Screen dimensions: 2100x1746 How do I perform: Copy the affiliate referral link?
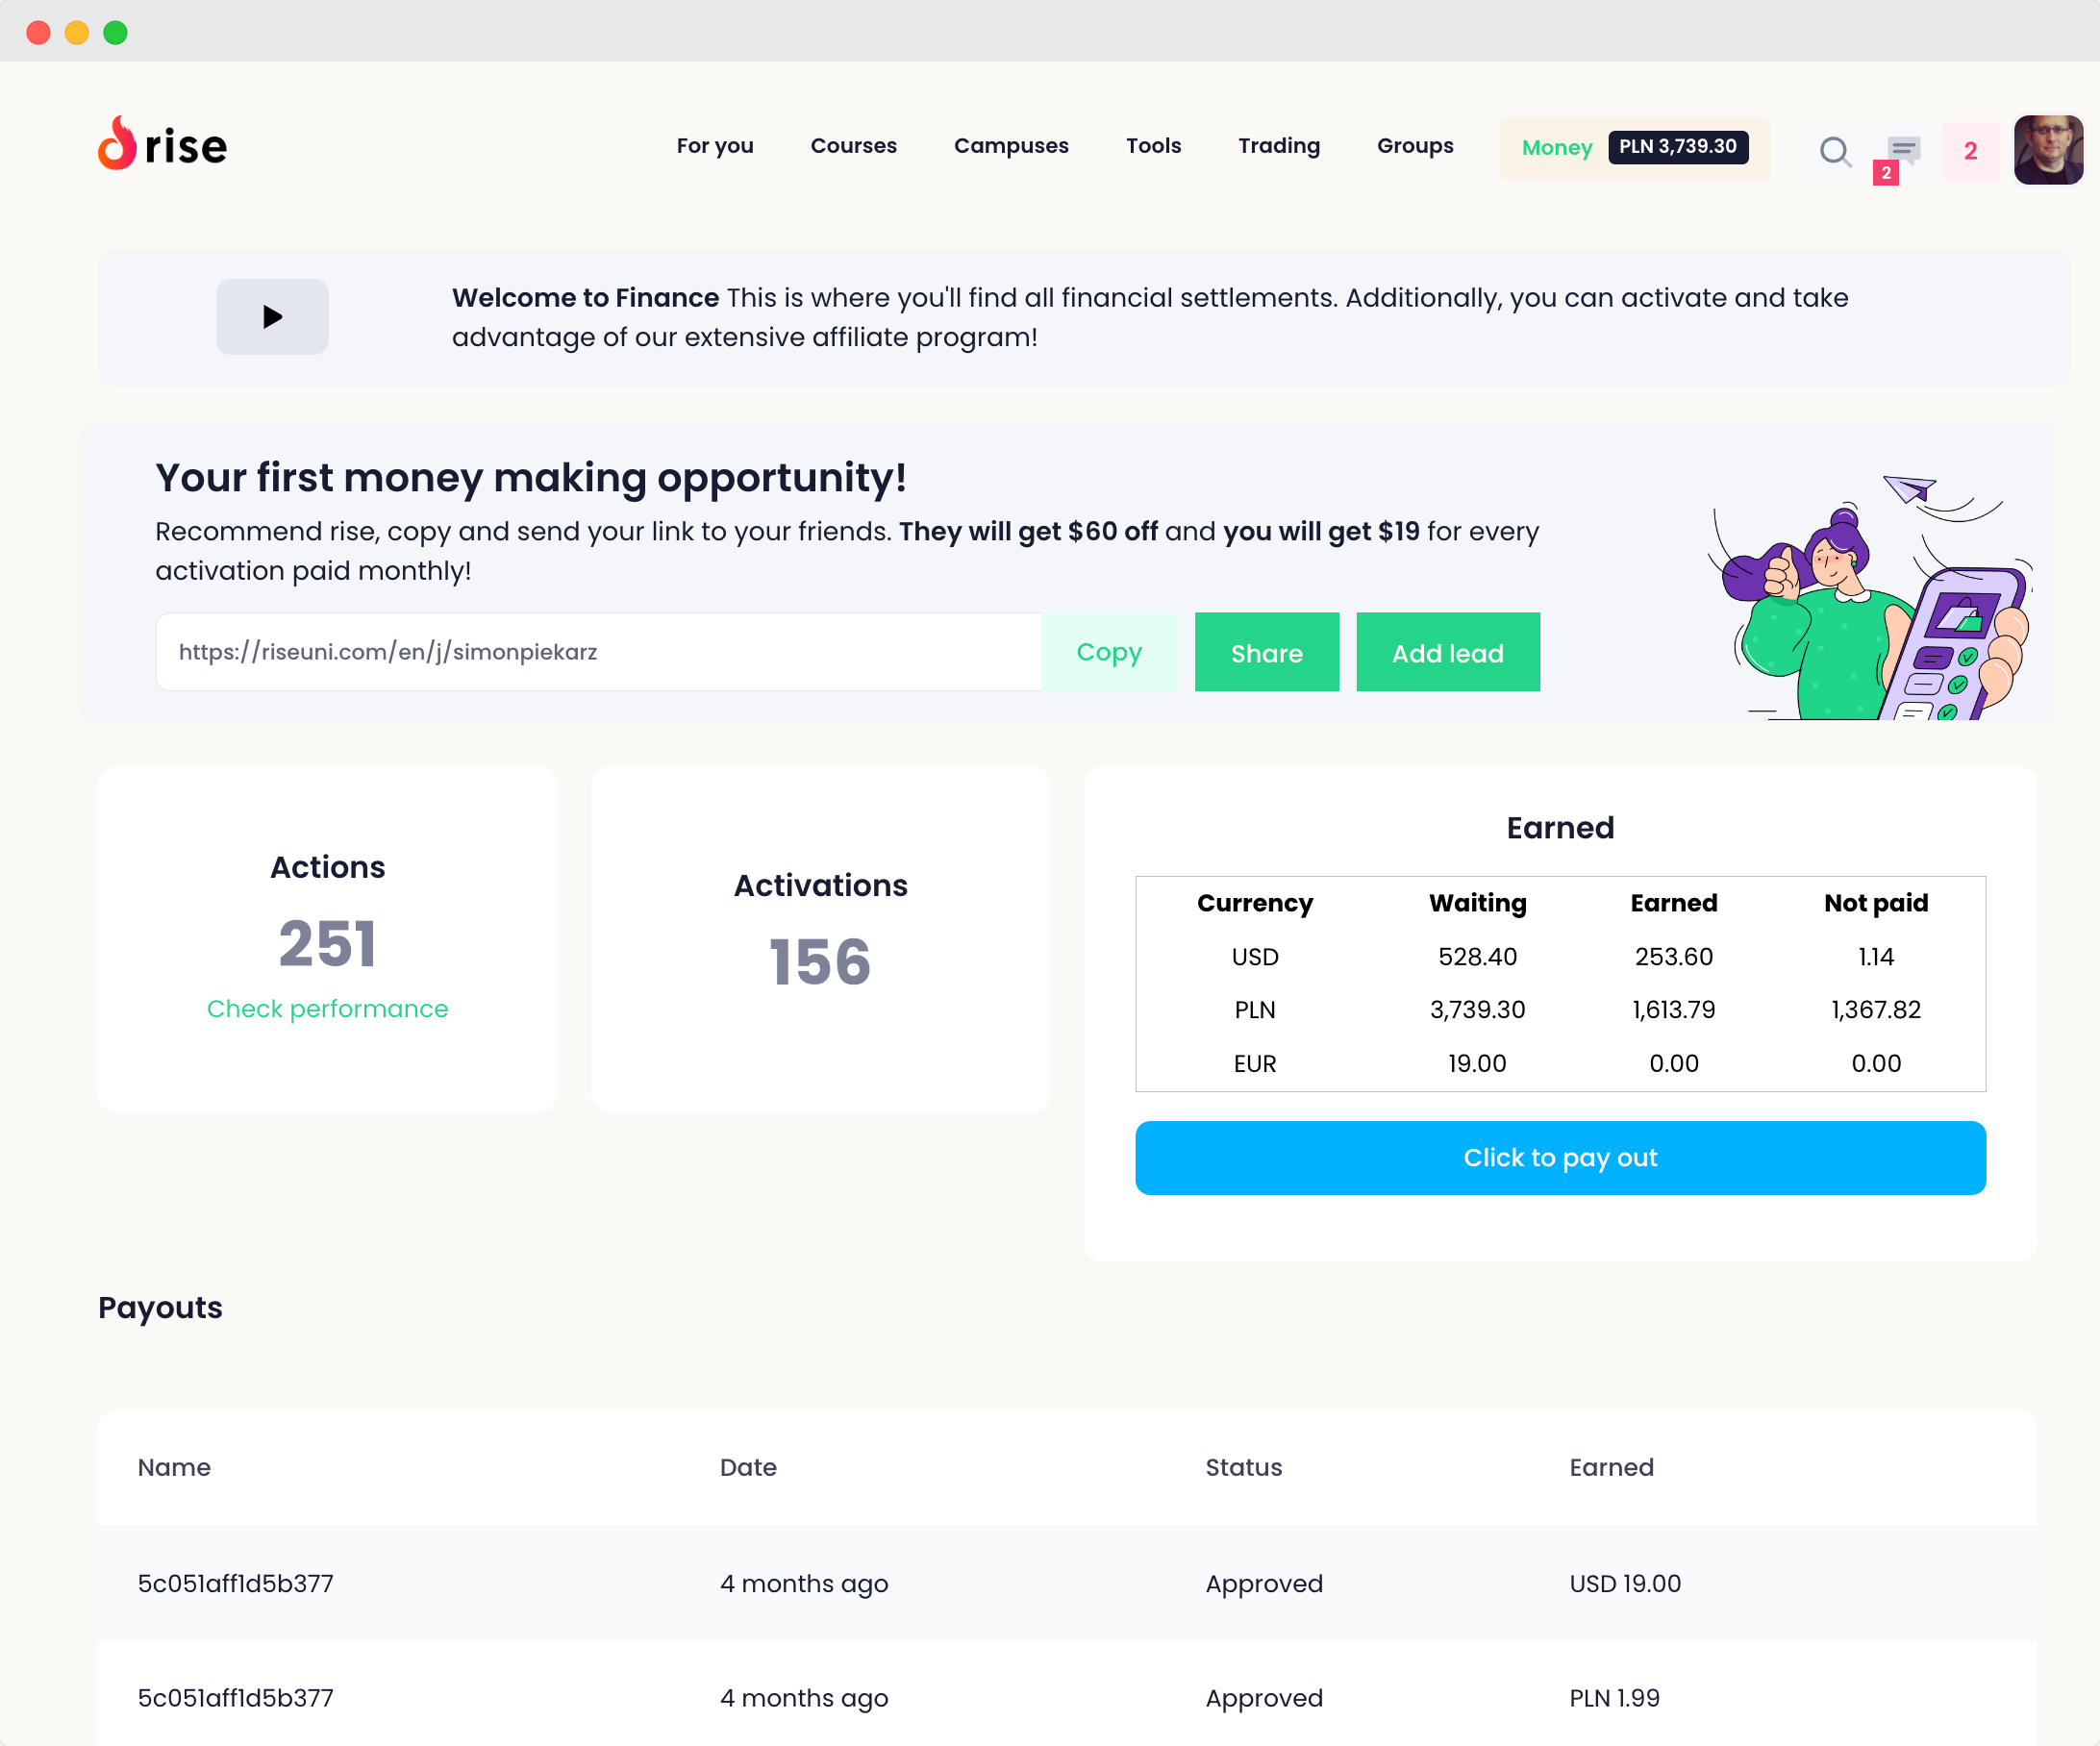click(x=1108, y=652)
